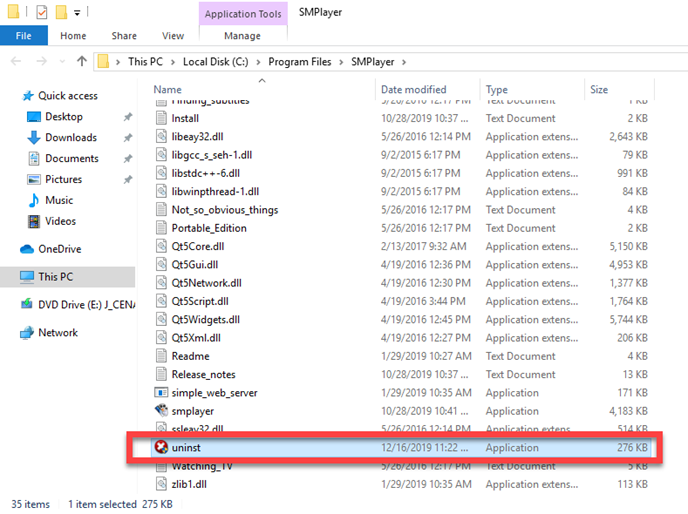Unpin Desktop using its pin icon
Image resolution: width=688 pixels, height=514 pixels.
tap(128, 117)
